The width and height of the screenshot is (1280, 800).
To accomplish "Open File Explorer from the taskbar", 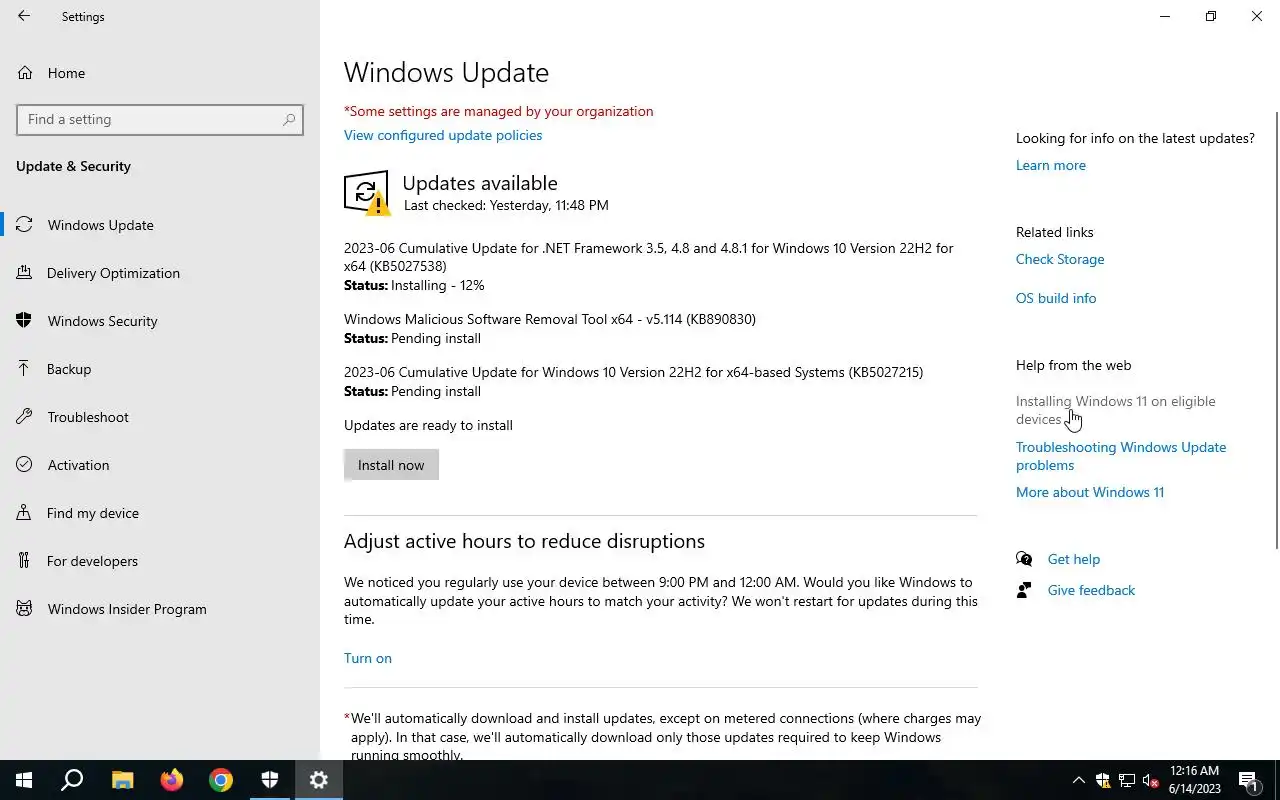I will coord(122,780).
